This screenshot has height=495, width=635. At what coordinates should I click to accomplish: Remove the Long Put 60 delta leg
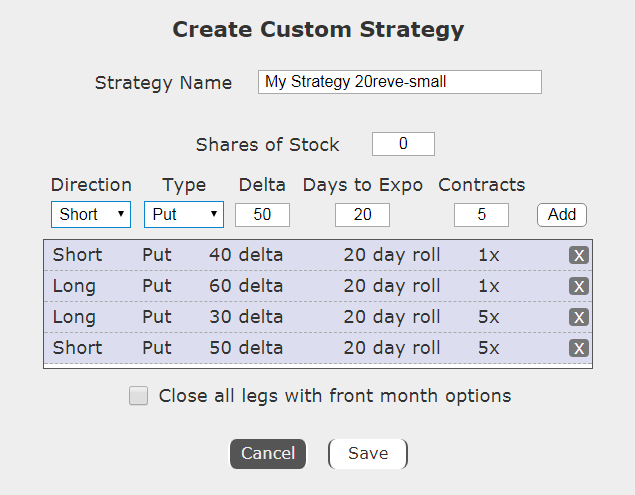[x=578, y=286]
